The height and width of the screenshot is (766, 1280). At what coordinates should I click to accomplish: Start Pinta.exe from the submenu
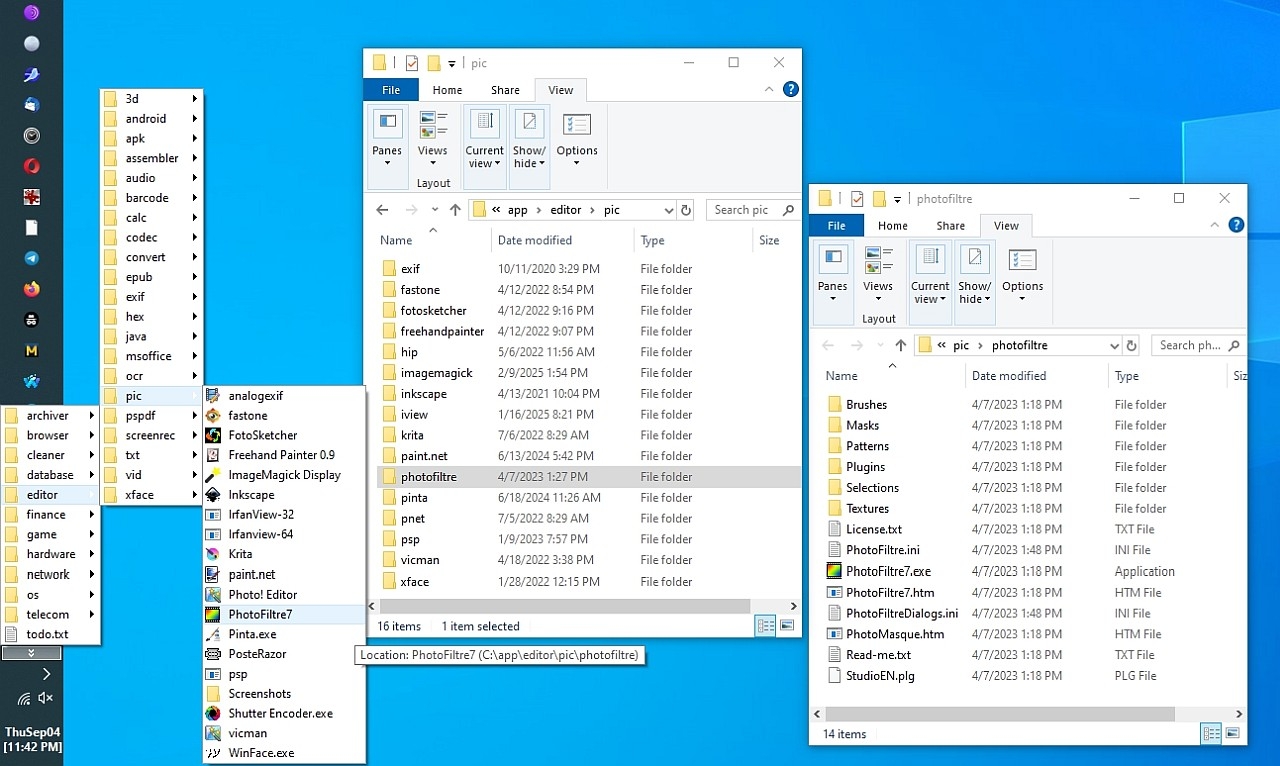click(284, 634)
